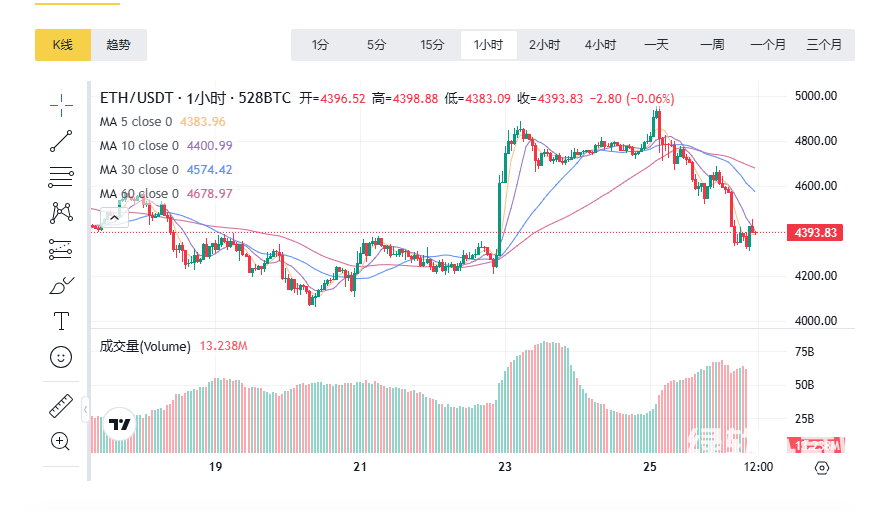
Task: Click the zoom in magnifier tool
Action: point(61,441)
